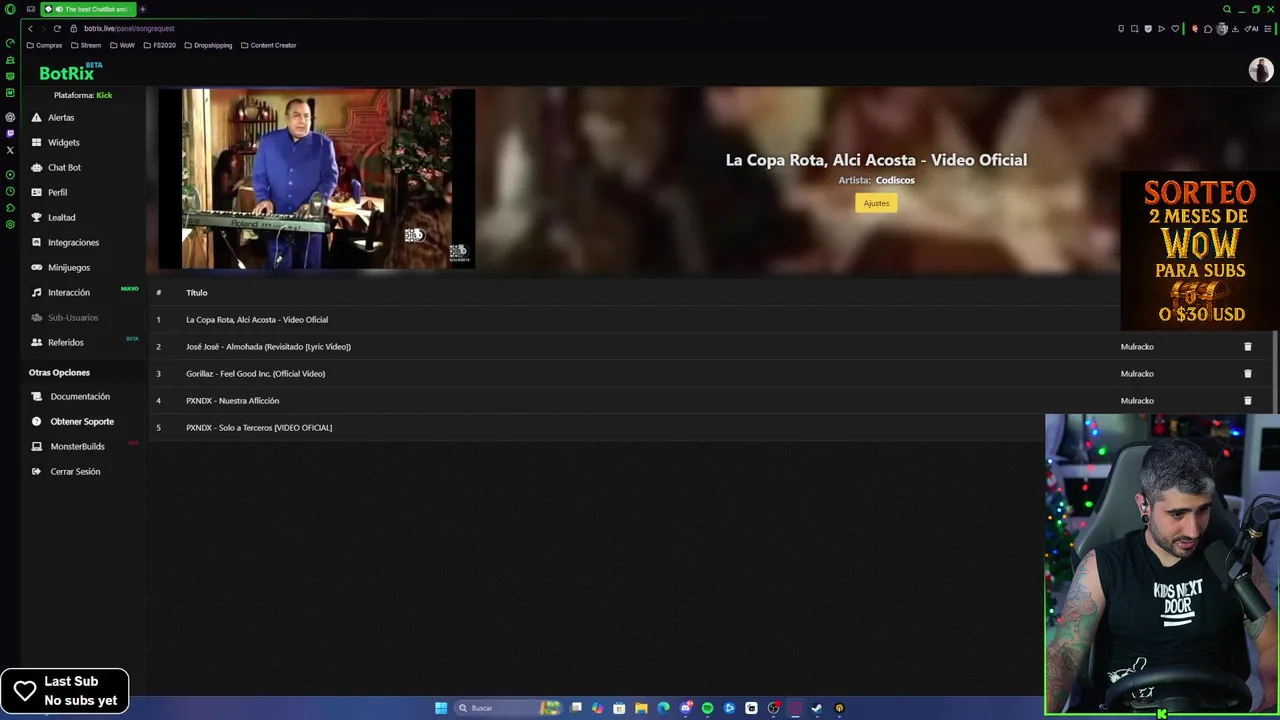Open Microsoft Store from the taskbar

click(619, 708)
